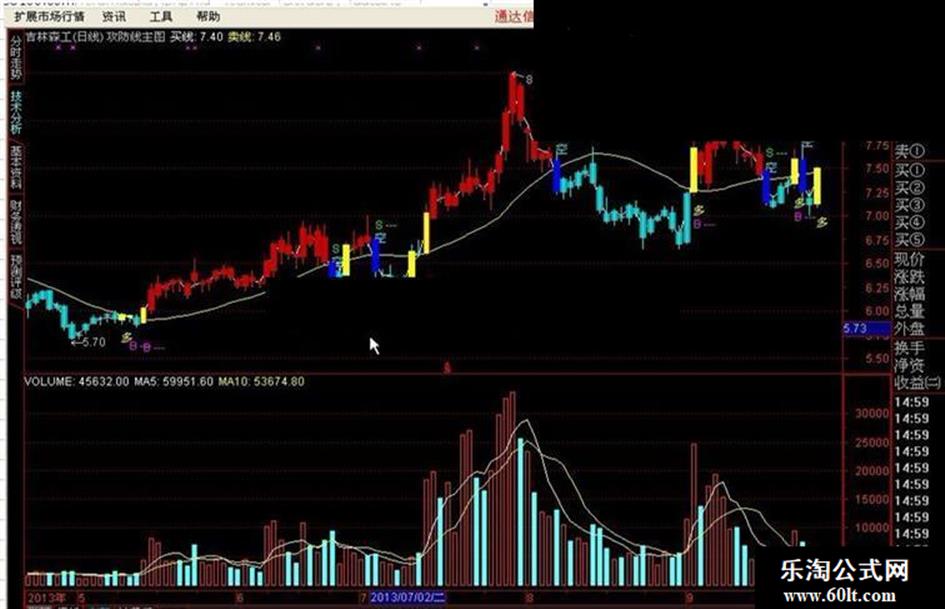Click the 外盘 field label
Viewport: 945px width, 609px height.
909,329
